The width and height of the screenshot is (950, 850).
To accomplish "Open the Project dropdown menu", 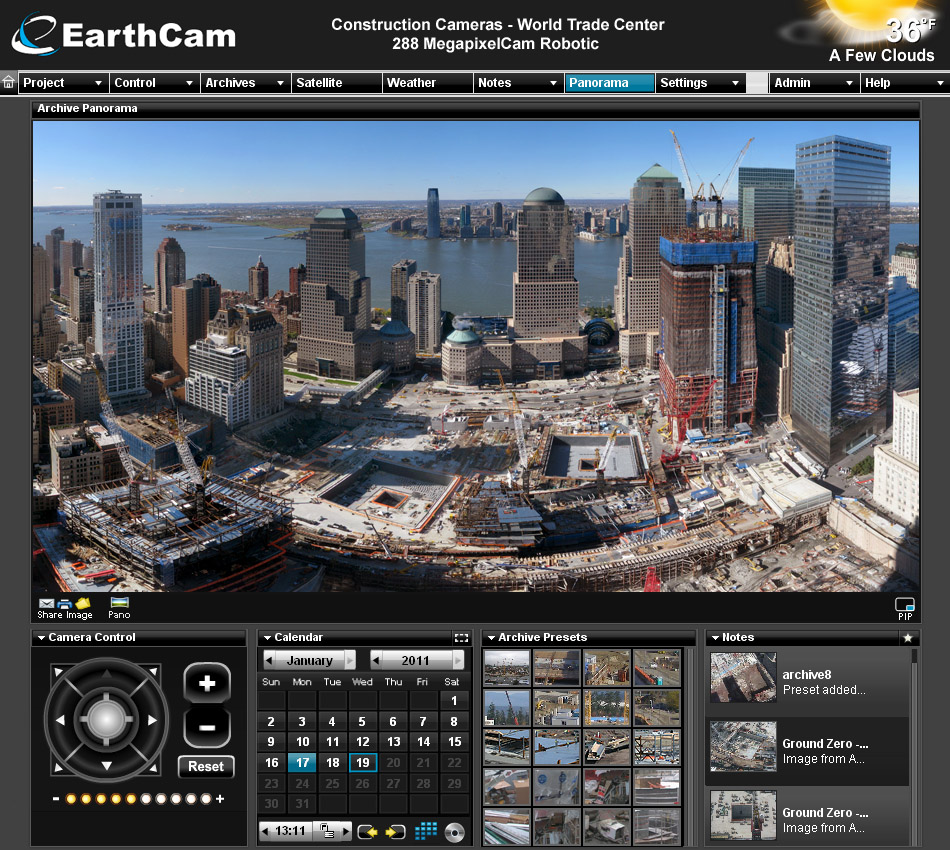I will (63, 82).
